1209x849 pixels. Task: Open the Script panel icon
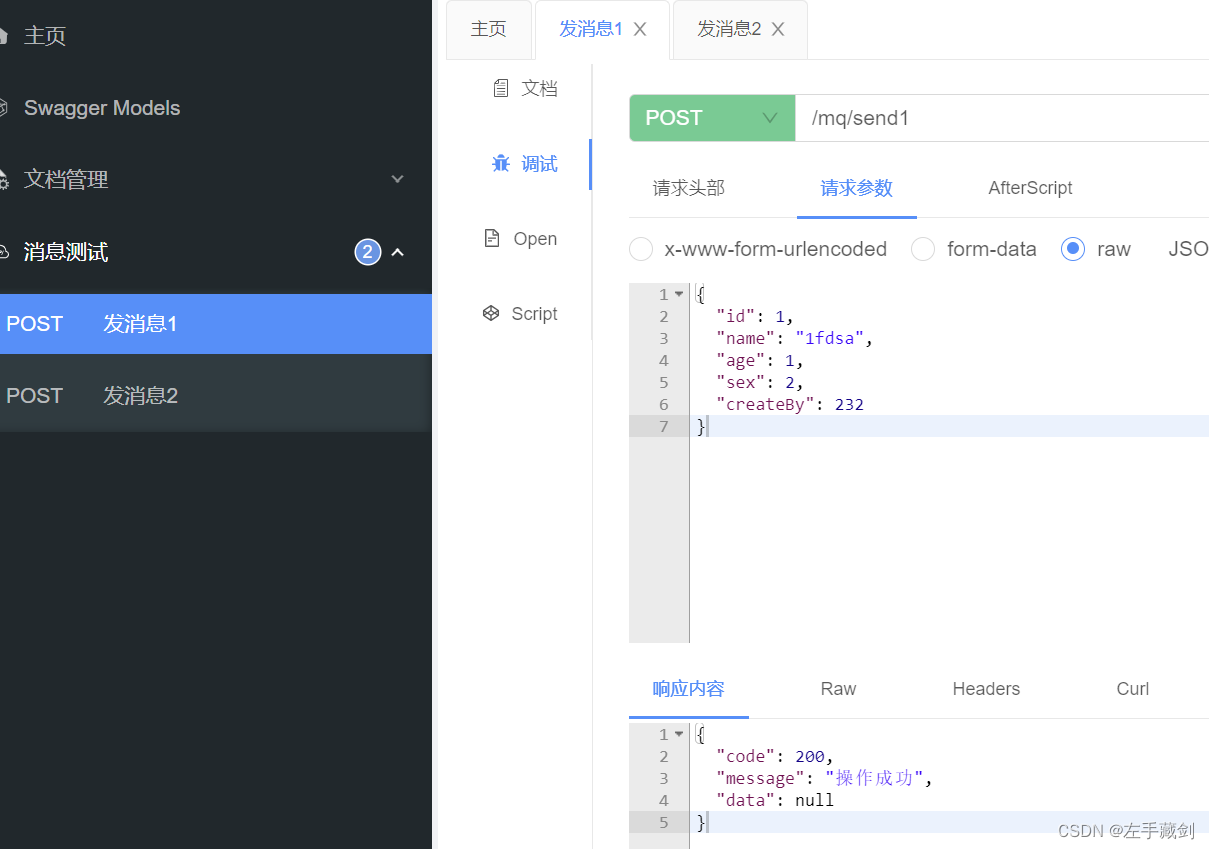pyautogui.click(x=490, y=313)
